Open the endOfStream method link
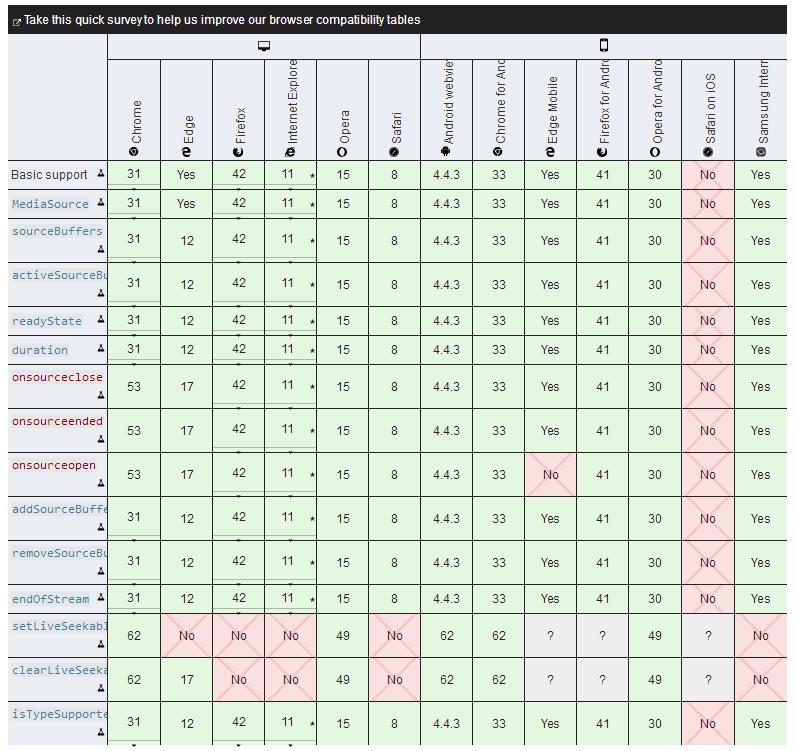The height and width of the screenshot is (751, 796). pyautogui.click(x=50, y=599)
